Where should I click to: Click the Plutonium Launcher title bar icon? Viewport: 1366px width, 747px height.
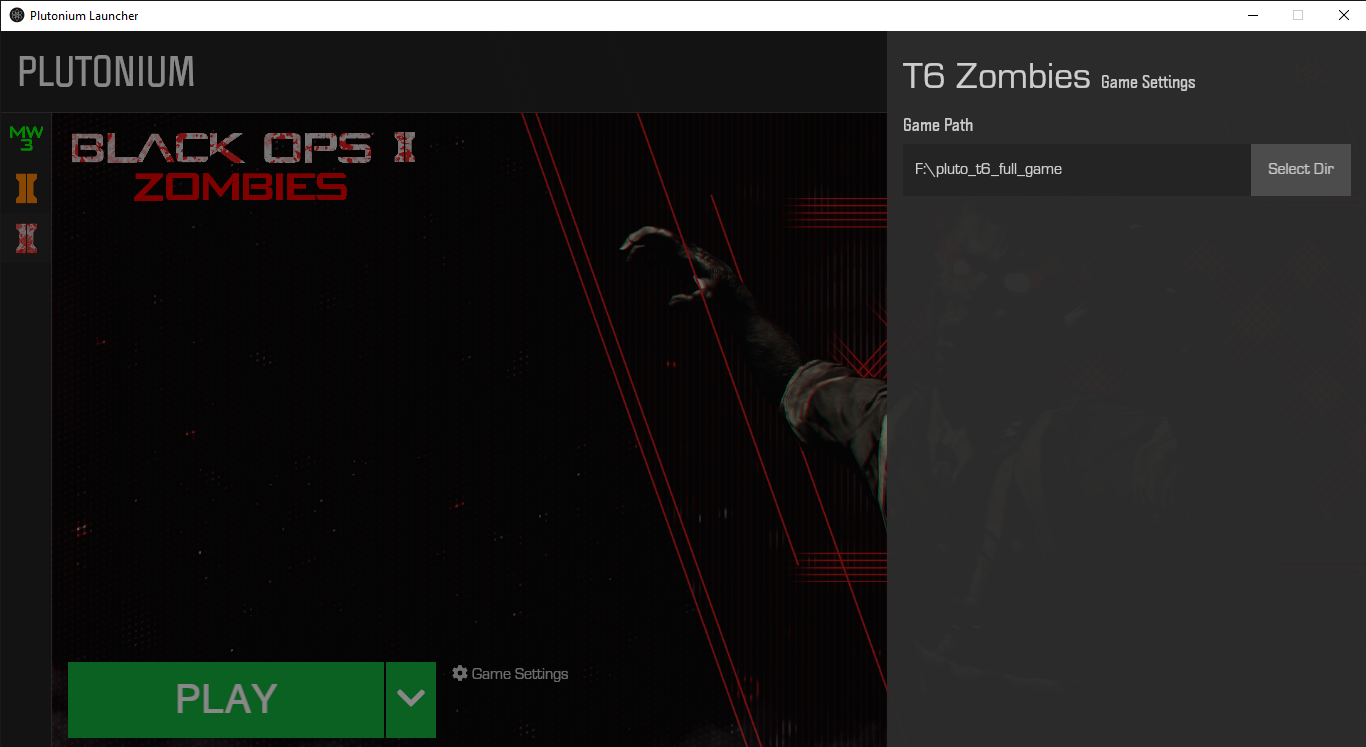(x=17, y=15)
